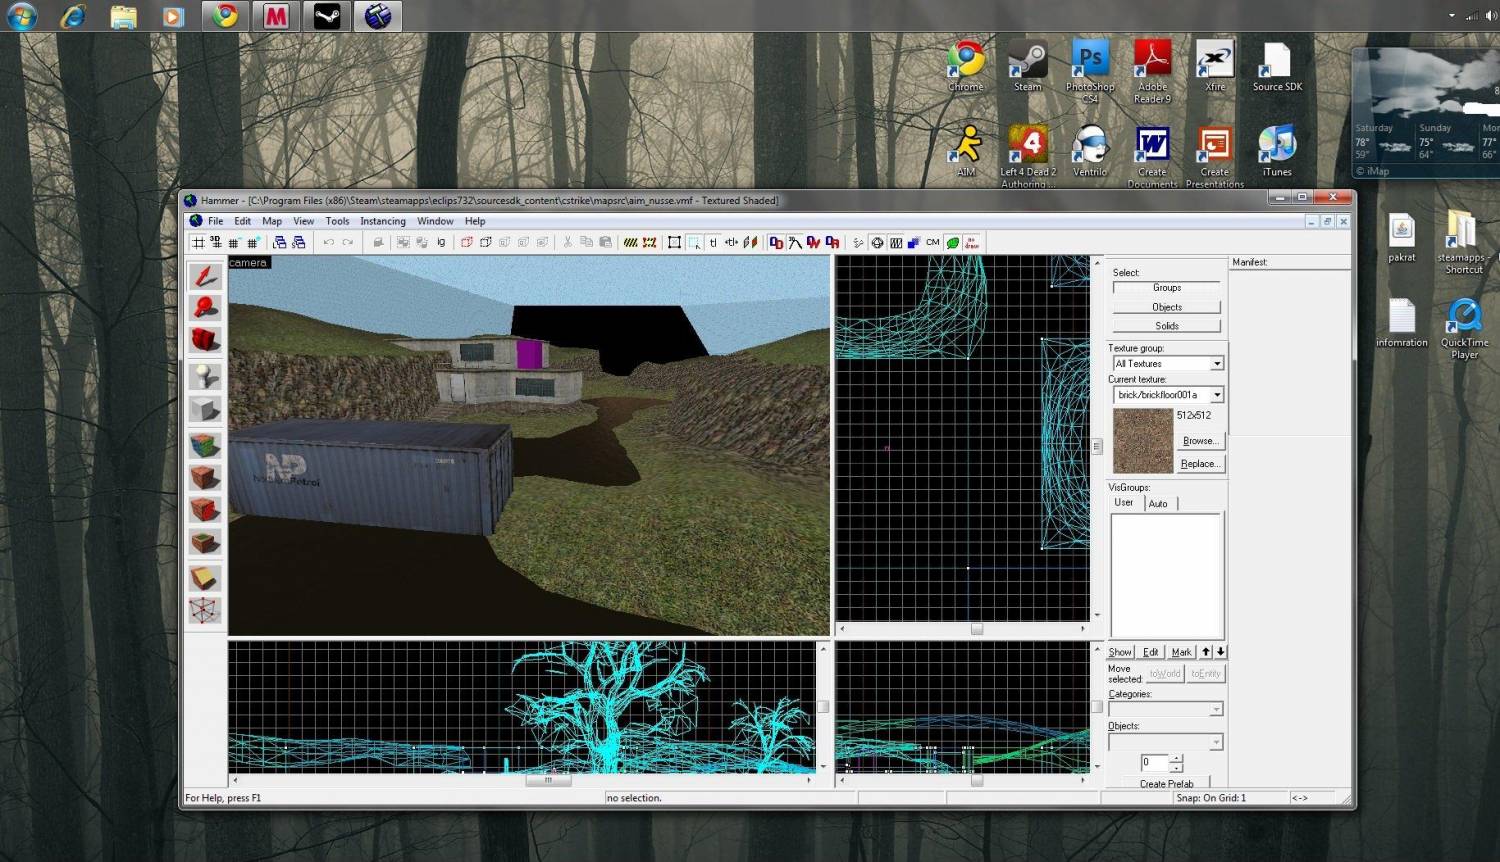Screen dimensions: 1500x862
Task: Click the Replace texture button
Action: pos(1199,464)
